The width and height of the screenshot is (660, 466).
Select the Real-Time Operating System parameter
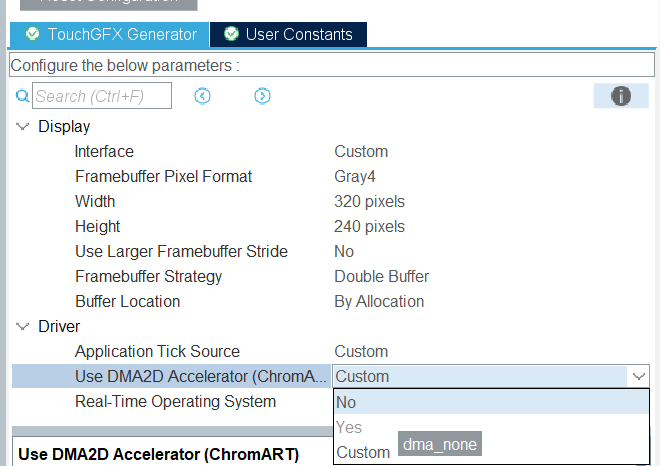click(175, 402)
